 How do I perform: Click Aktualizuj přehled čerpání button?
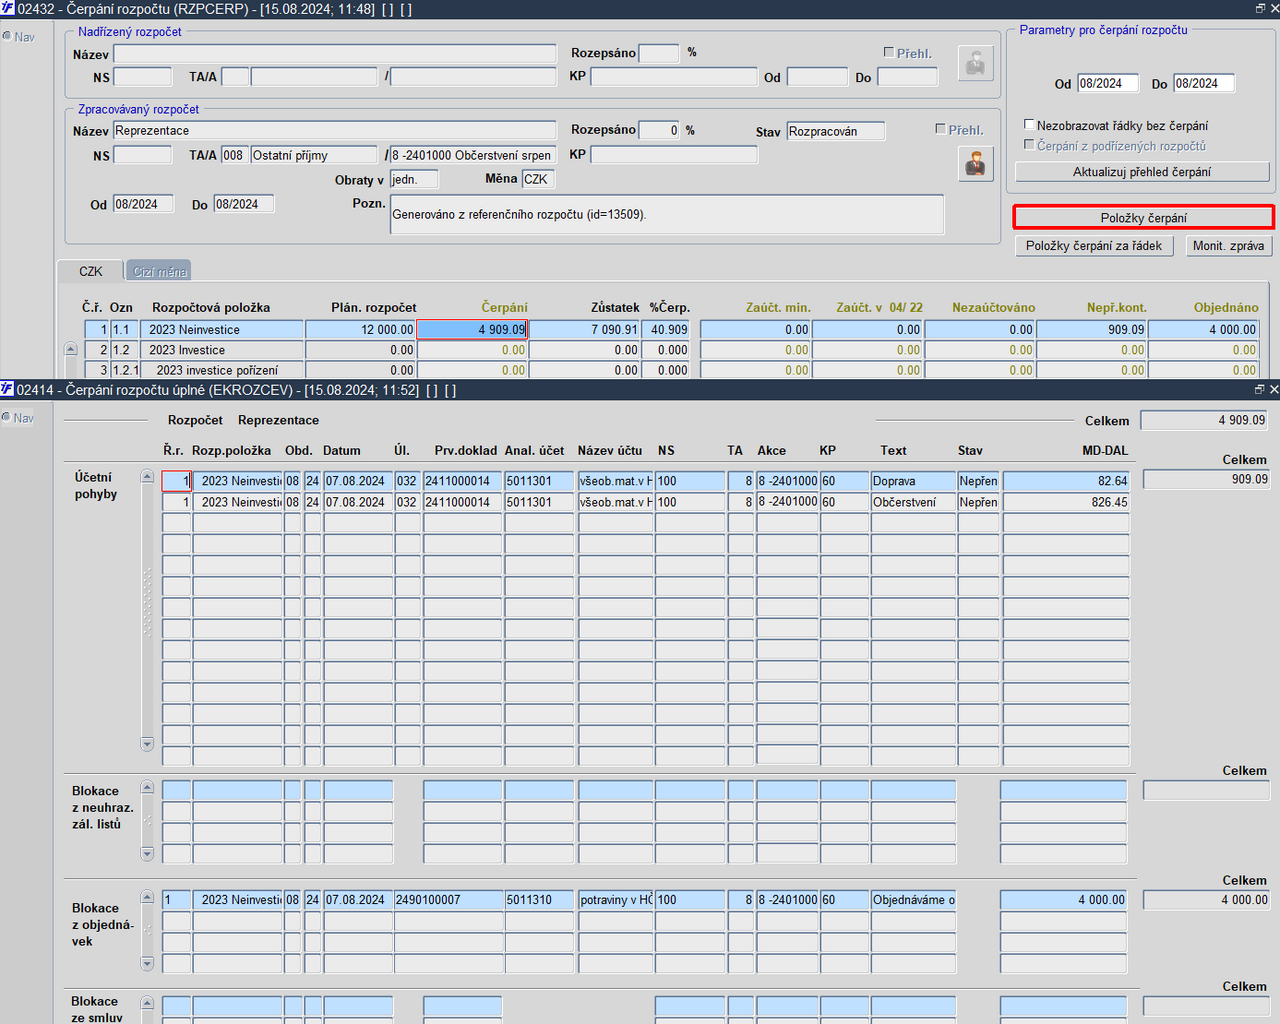coord(1141,172)
